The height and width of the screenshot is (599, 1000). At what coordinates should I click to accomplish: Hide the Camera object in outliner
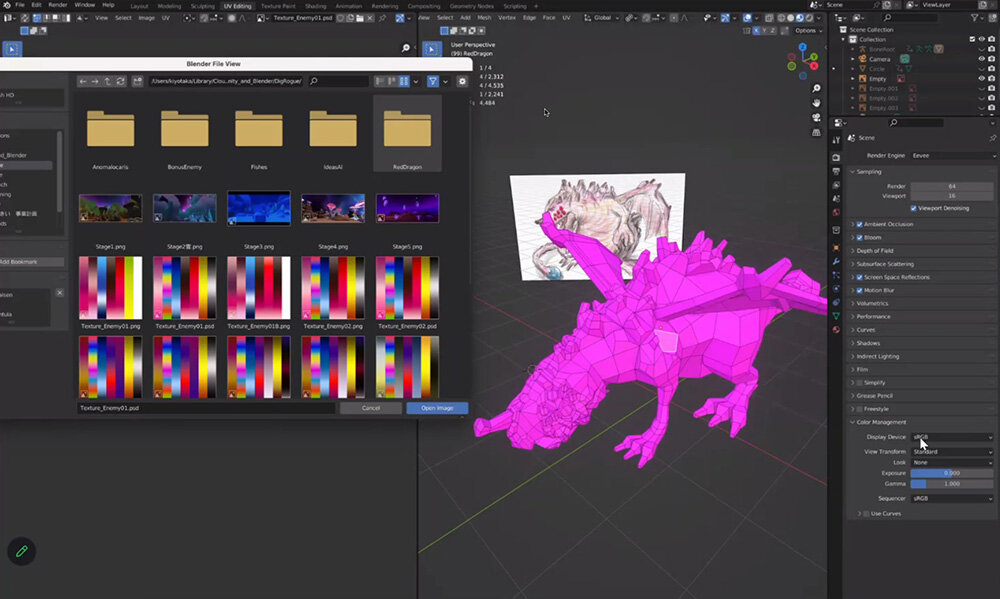[980, 59]
